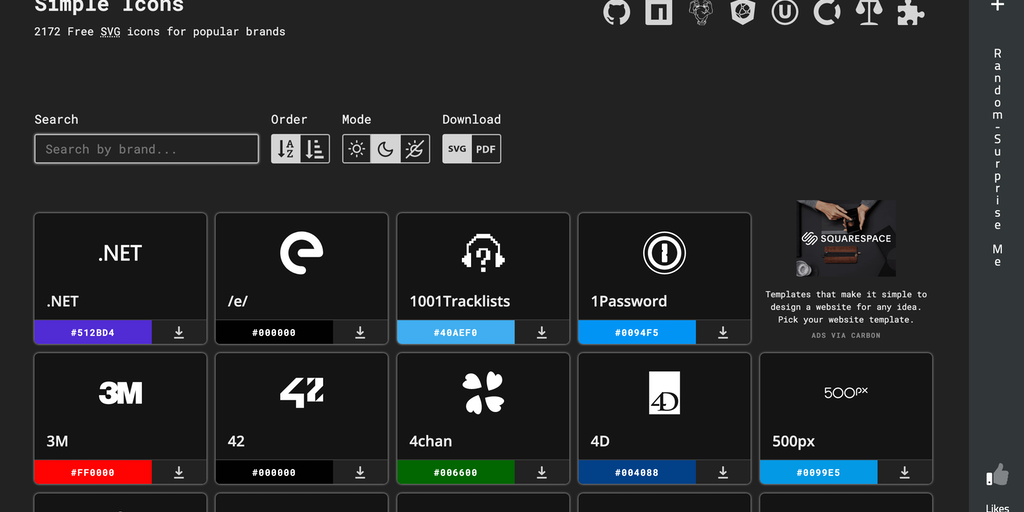Copy the 3M color #FF0000
Screen dimensions: 1024x512
coord(93,472)
